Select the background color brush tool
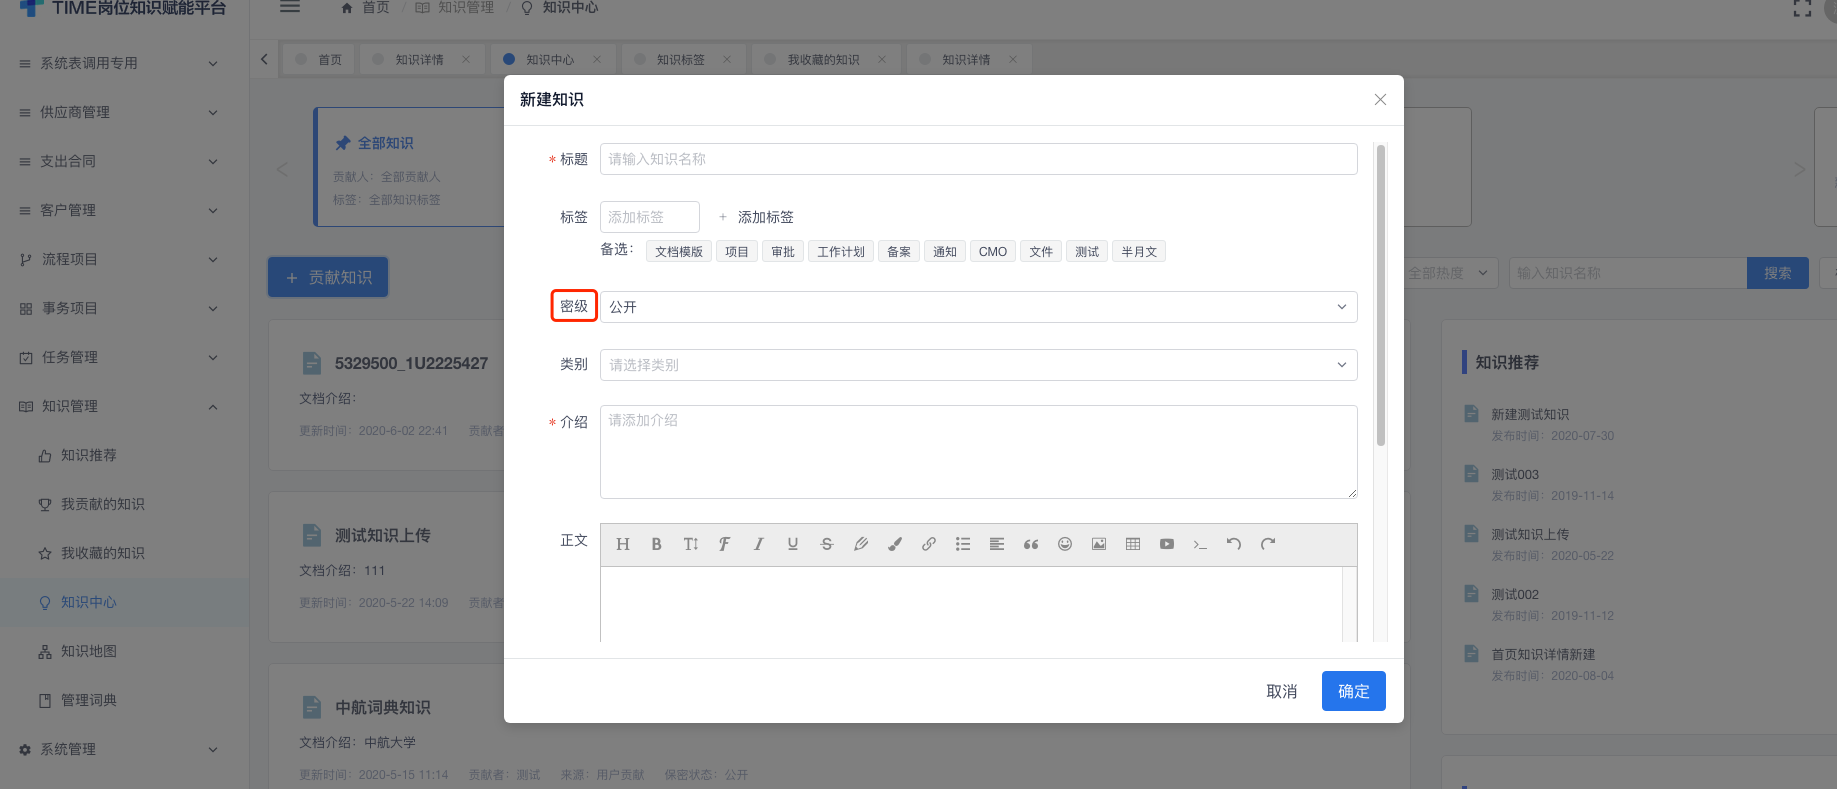The width and height of the screenshot is (1837, 789). (x=895, y=544)
